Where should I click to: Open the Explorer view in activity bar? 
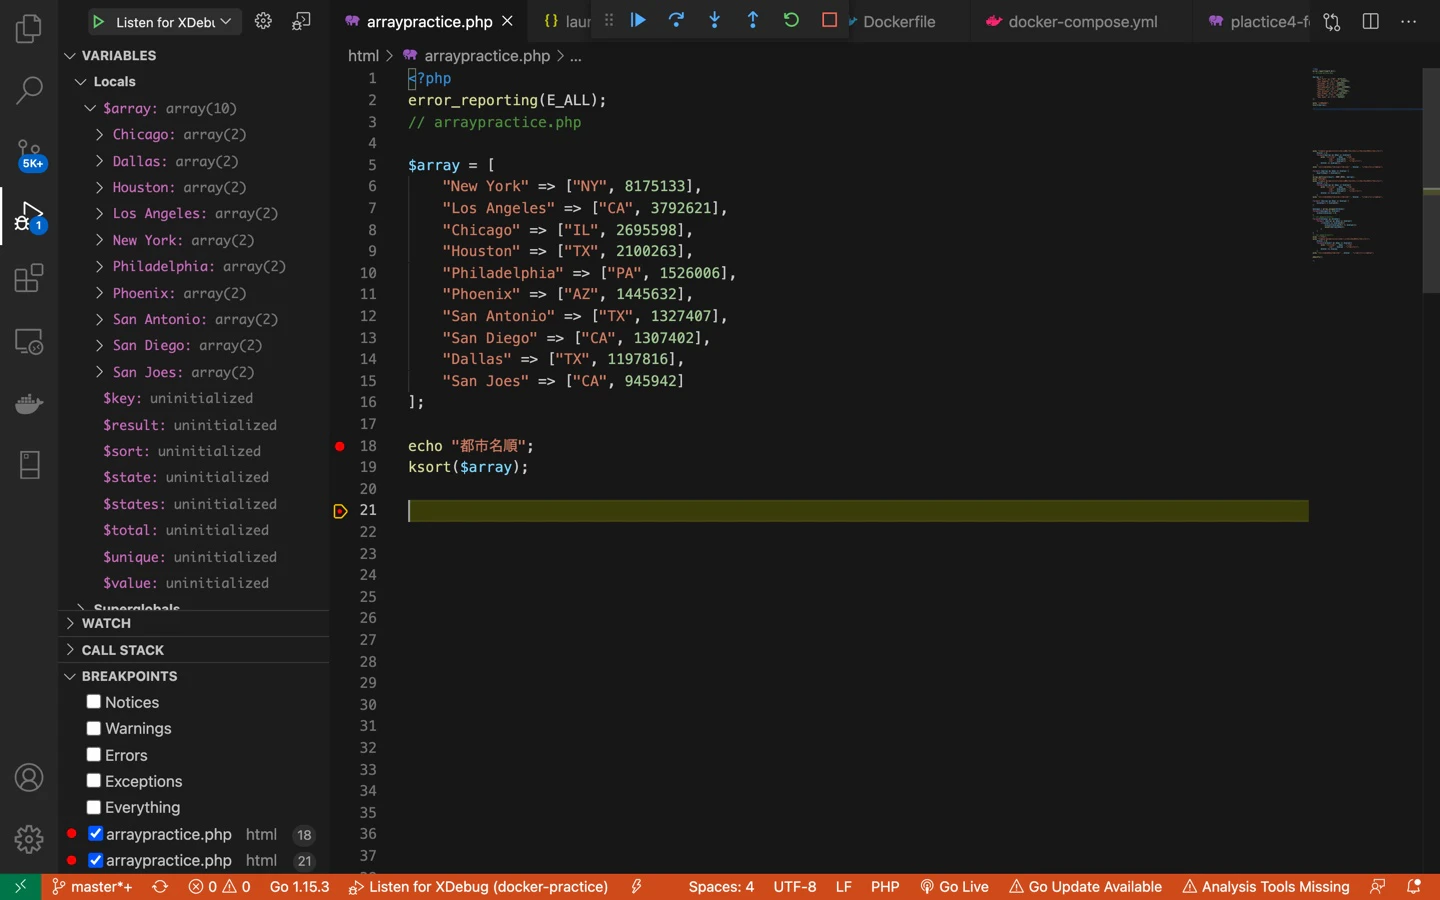29,29
